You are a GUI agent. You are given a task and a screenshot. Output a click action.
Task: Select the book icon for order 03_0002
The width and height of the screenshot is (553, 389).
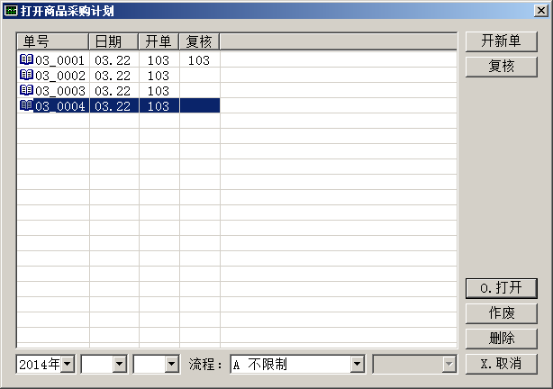(x=26, y=75)
